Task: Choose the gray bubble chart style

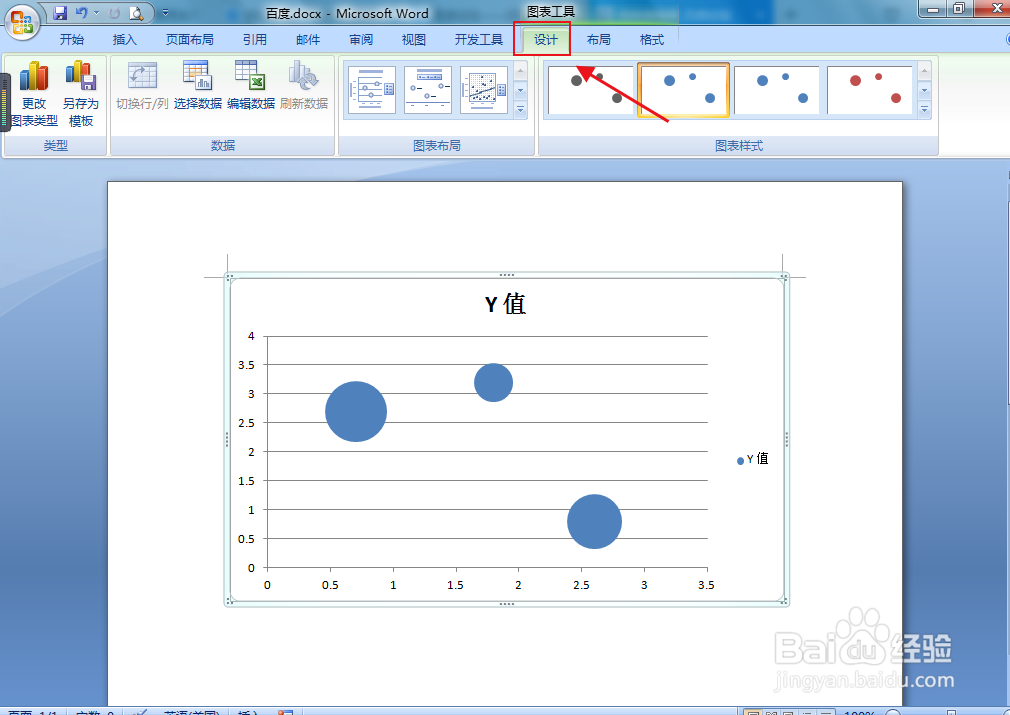Action: (x=591, y=90)
